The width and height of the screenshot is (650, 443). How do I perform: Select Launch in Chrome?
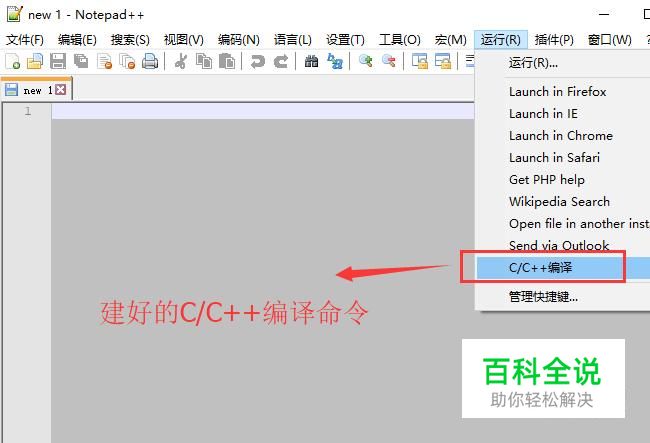tap(563, 136)
